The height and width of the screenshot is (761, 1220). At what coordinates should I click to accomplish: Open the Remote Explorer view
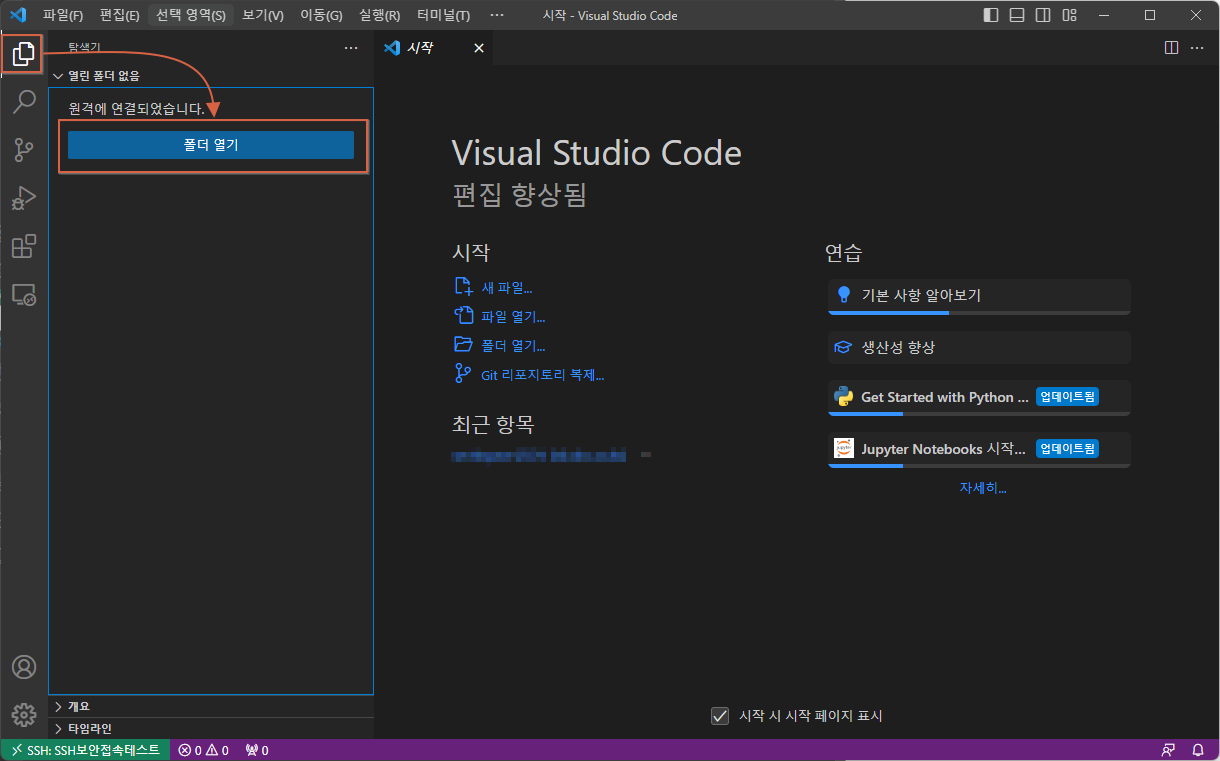[x=23, y=294]
